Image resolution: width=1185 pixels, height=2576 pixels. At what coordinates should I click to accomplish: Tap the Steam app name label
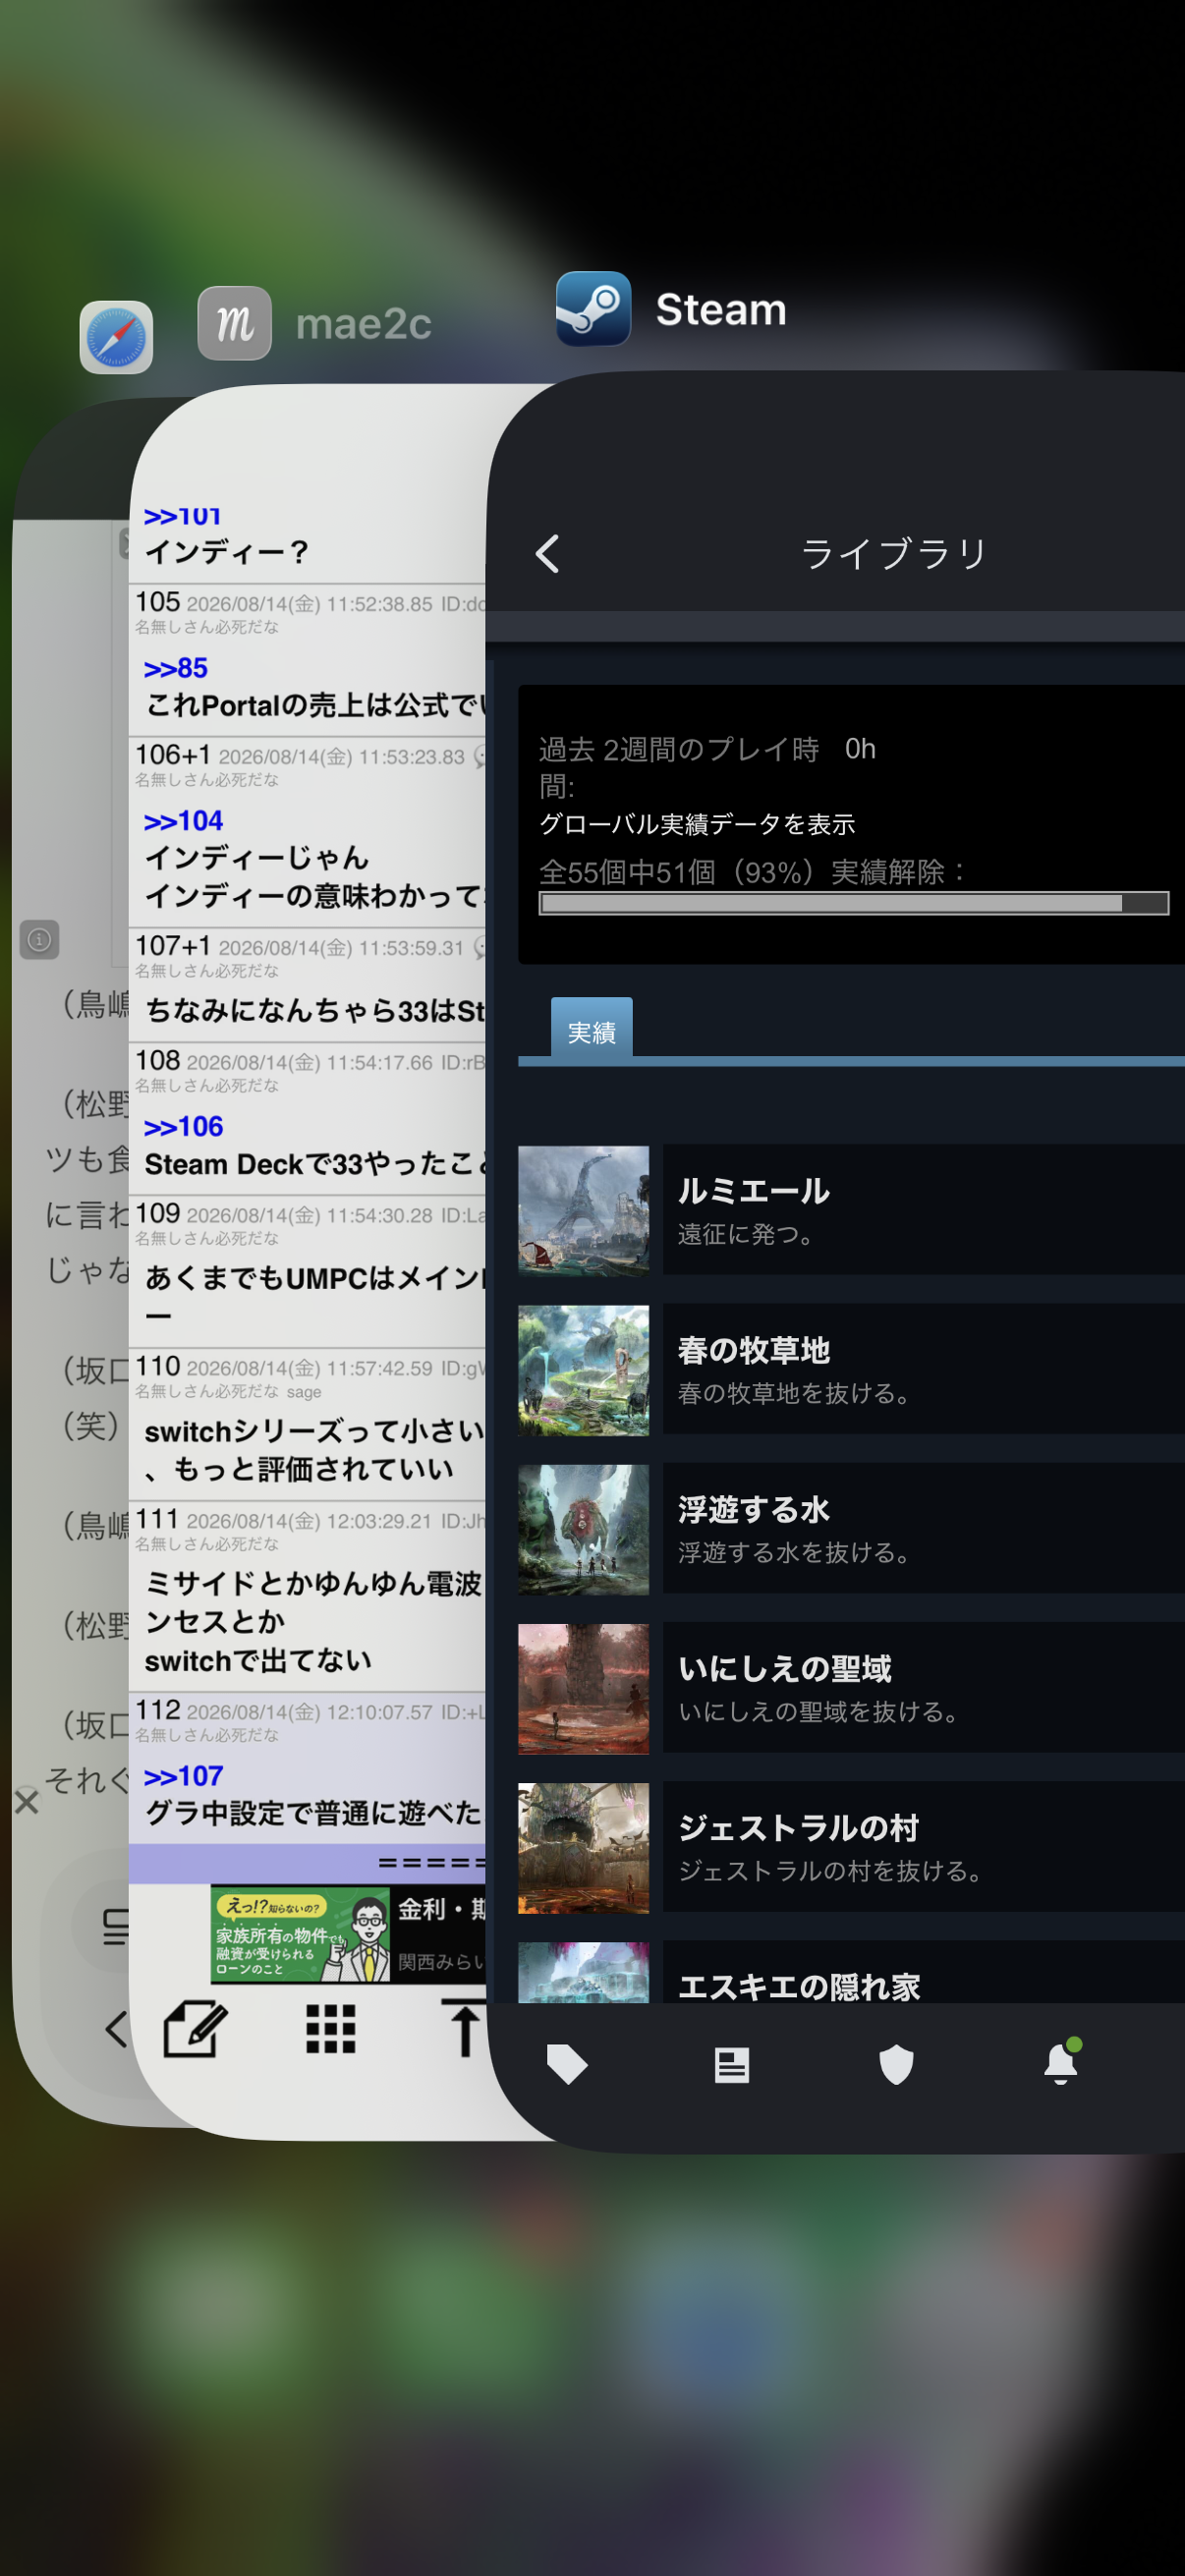pyautogui.click(x=721, y=309)
